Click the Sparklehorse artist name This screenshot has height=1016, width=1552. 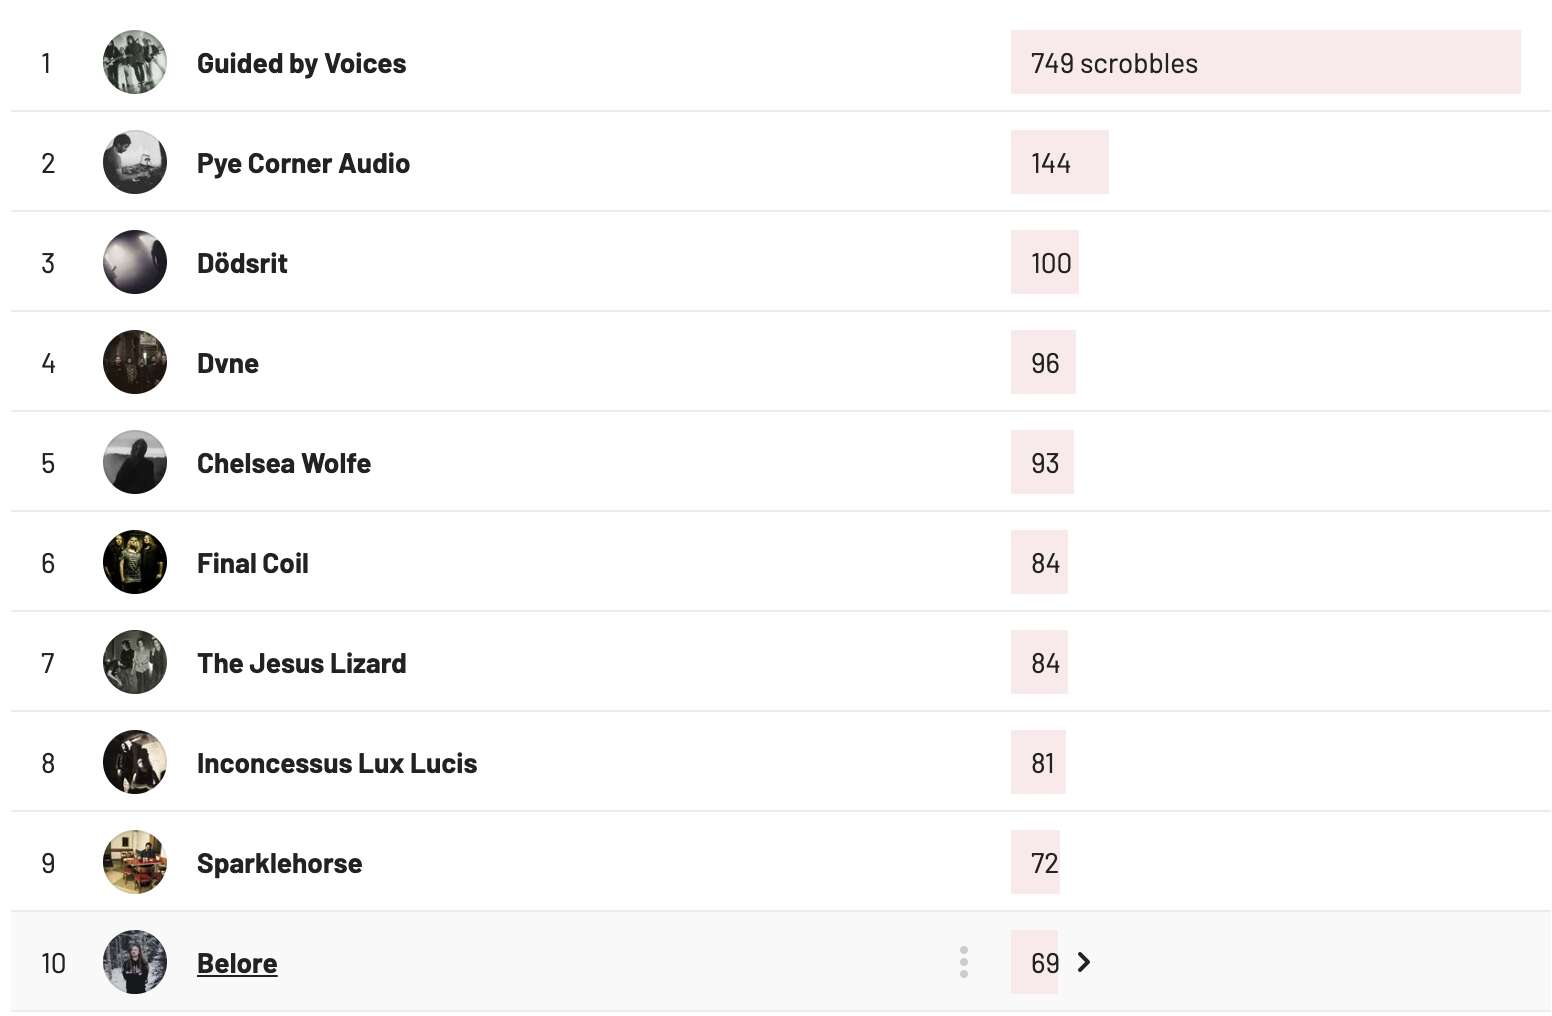(x=279, y=863)
